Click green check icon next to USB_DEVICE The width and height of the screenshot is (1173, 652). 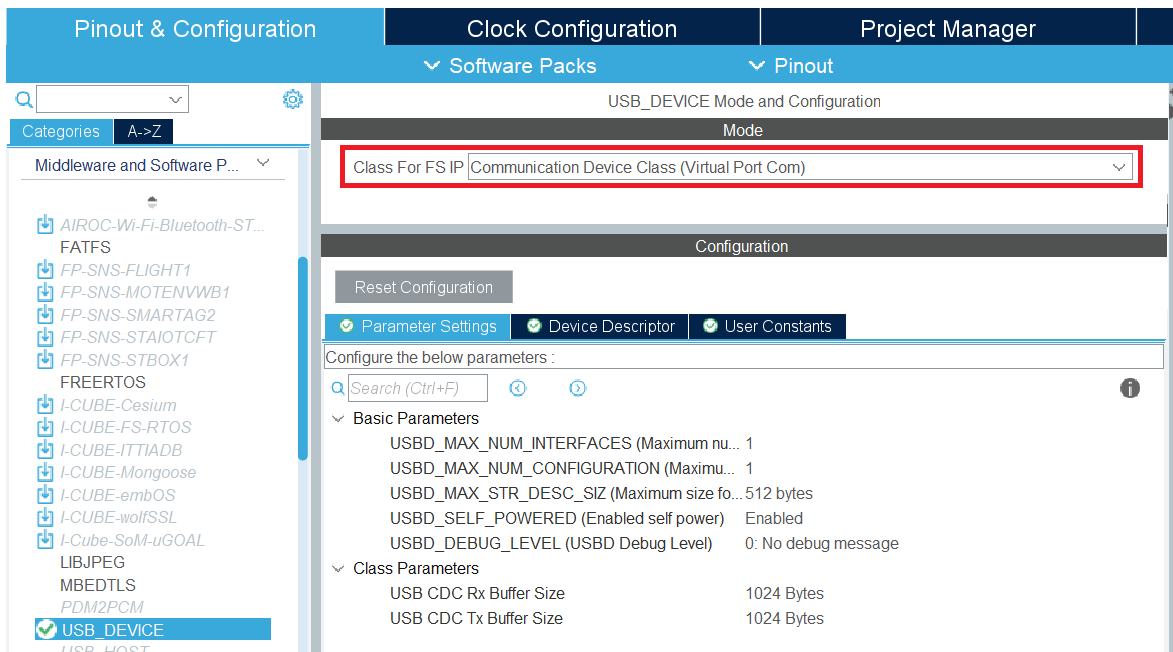pyautogui.click(x=46, y=629)
